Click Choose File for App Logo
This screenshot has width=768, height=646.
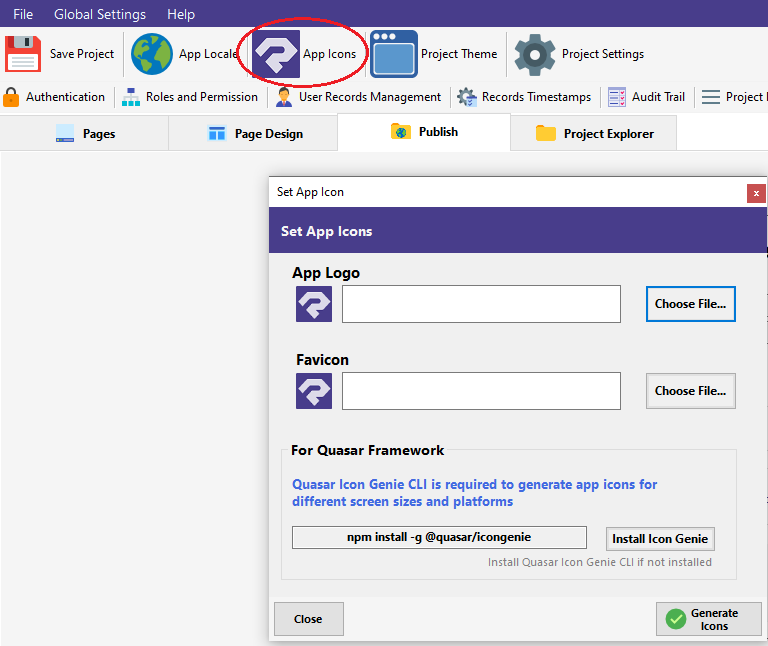coord(690,304)
